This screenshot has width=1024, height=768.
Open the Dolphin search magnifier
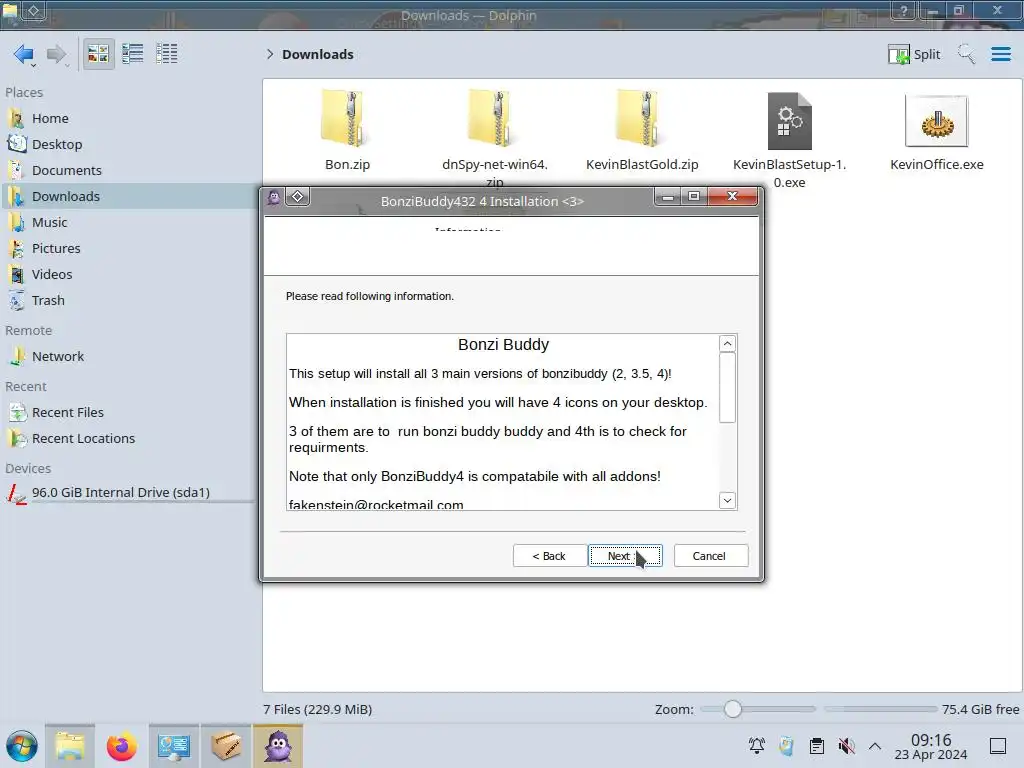coord(966,54)
